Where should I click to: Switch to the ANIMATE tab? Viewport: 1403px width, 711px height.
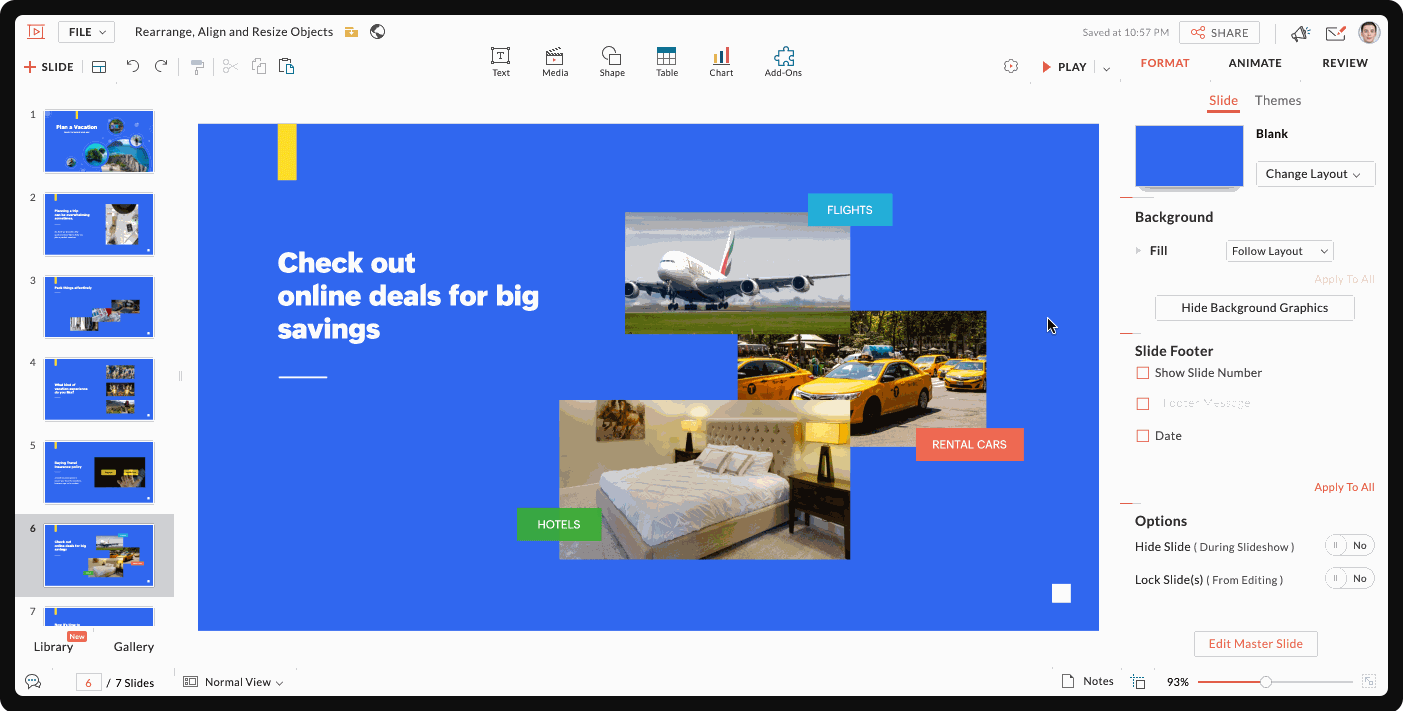(1255, 63)
